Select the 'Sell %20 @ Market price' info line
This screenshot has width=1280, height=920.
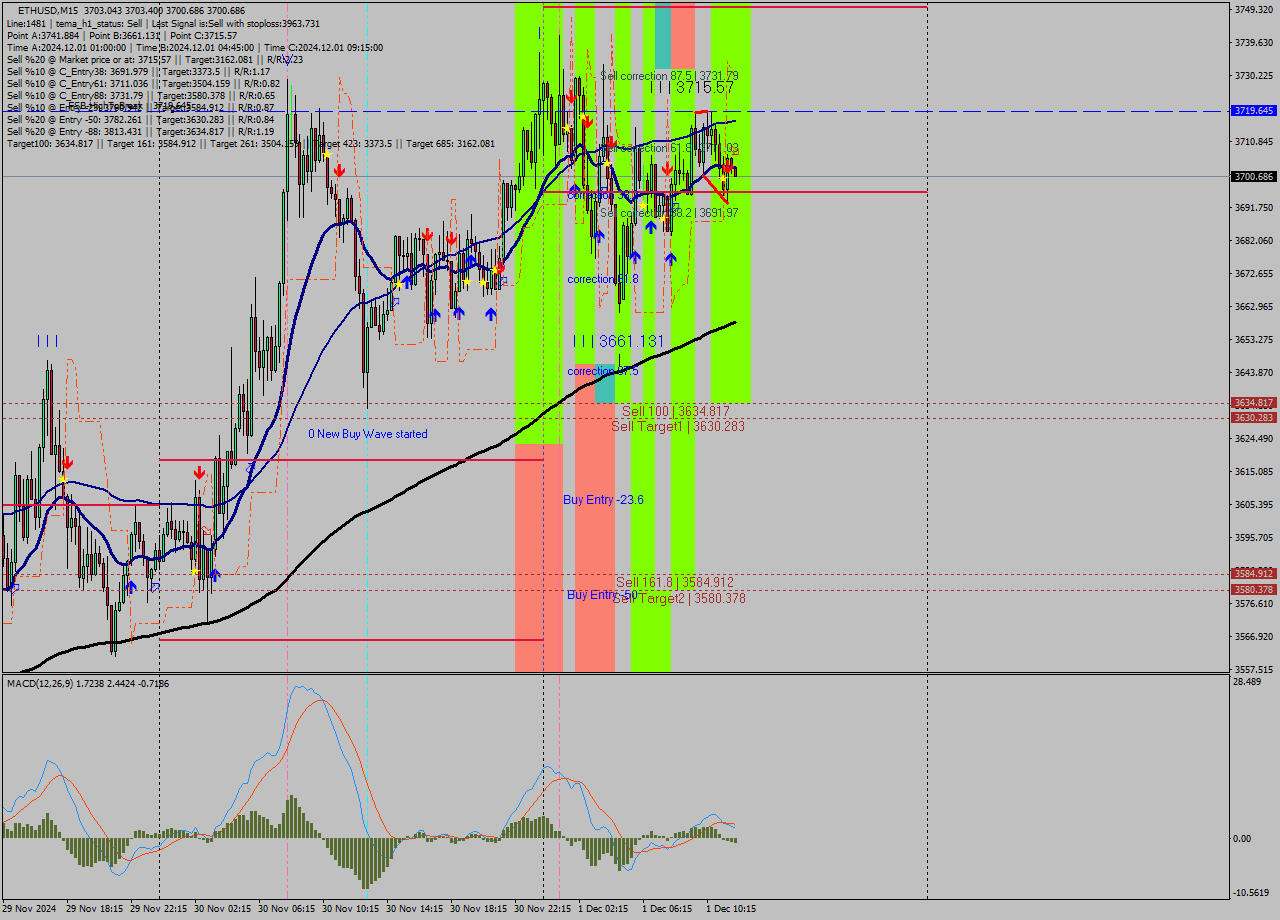[x=155, y=59]
